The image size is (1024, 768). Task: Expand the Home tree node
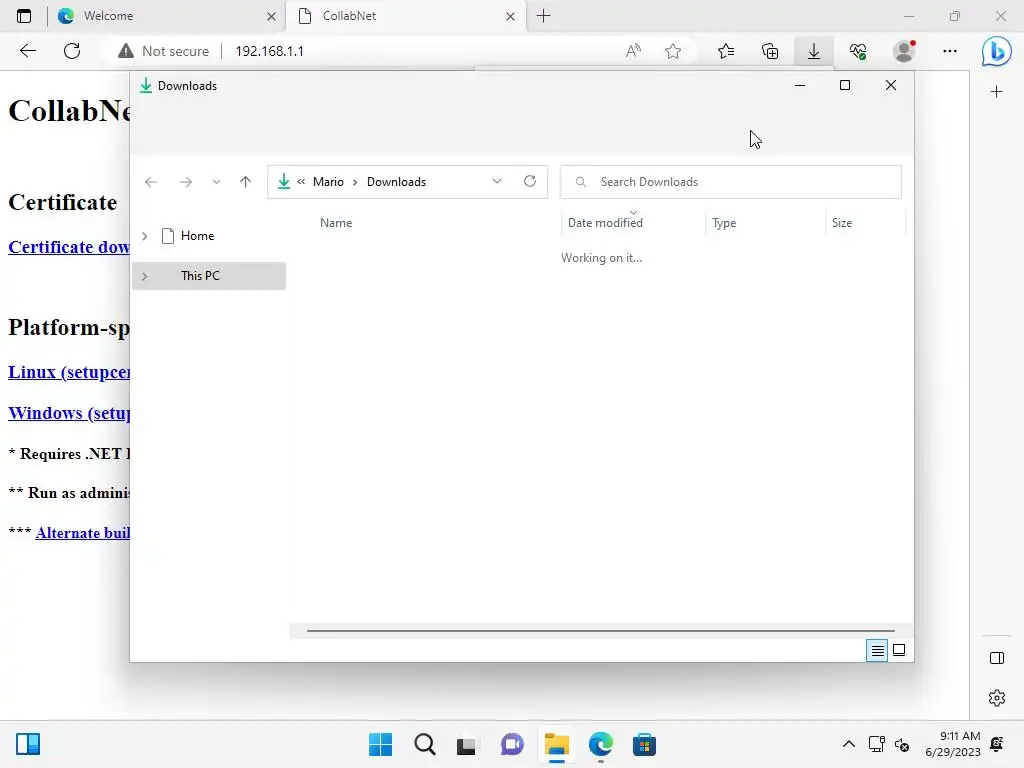coord(144,236)
